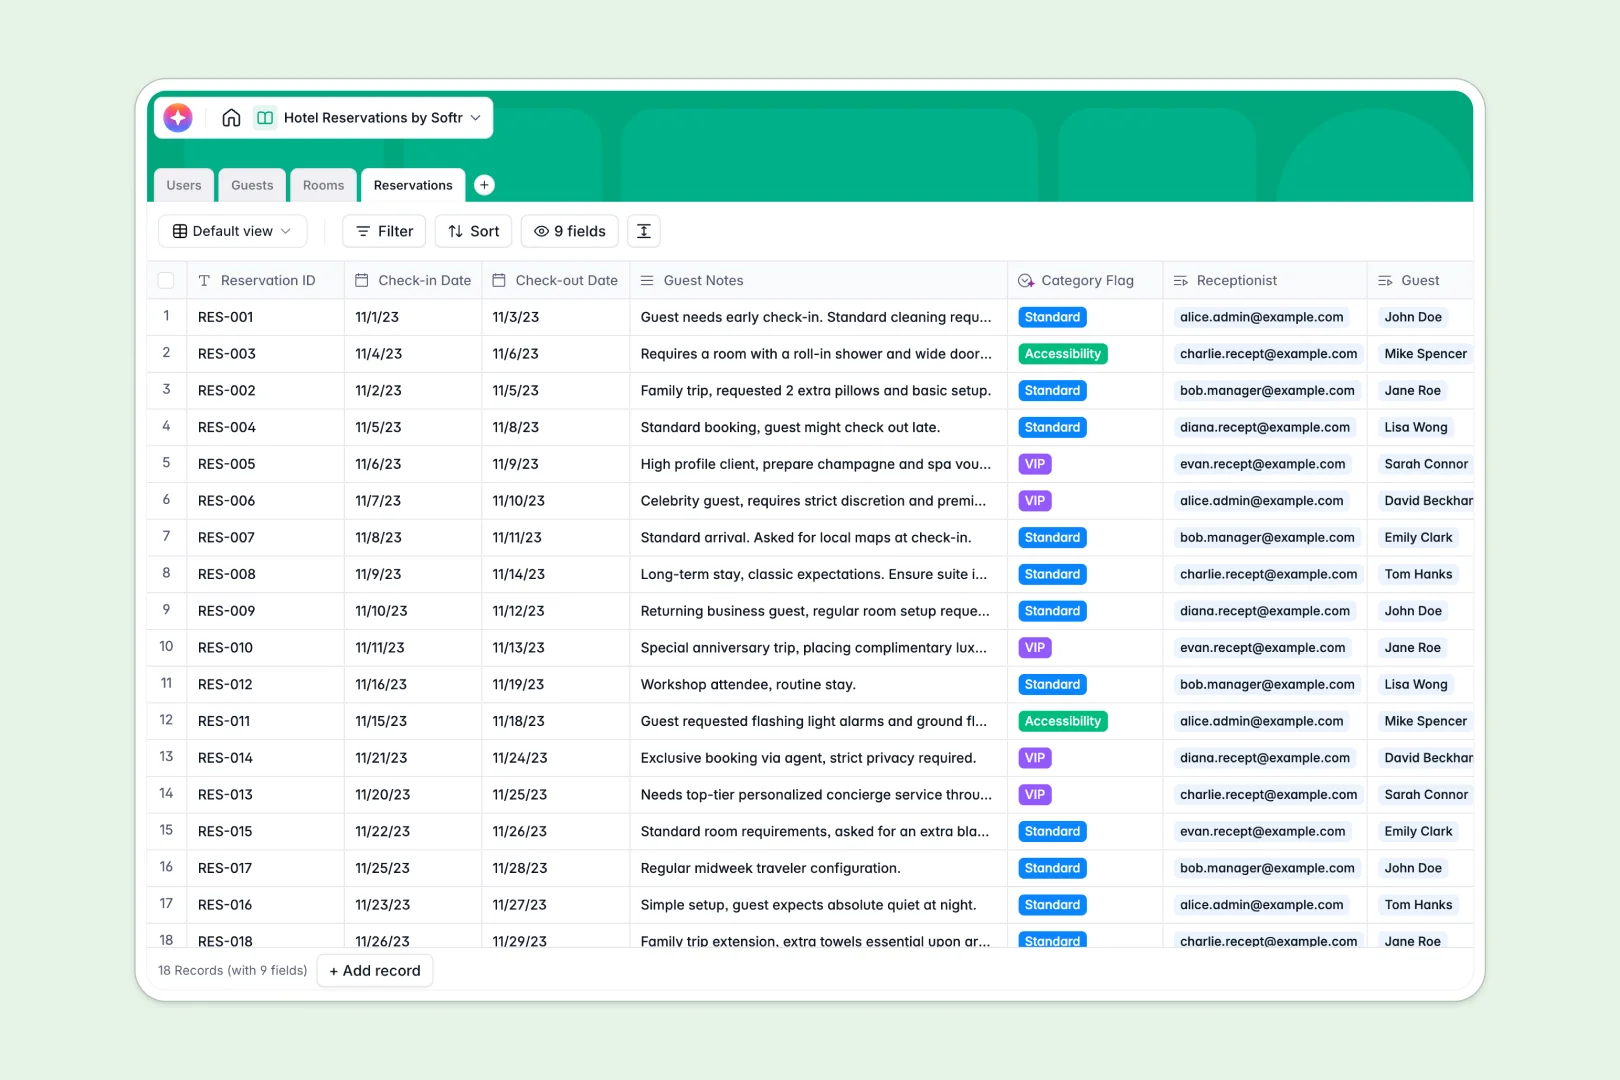
Task: Select cell RES-006
Action: tap(265, 501)
